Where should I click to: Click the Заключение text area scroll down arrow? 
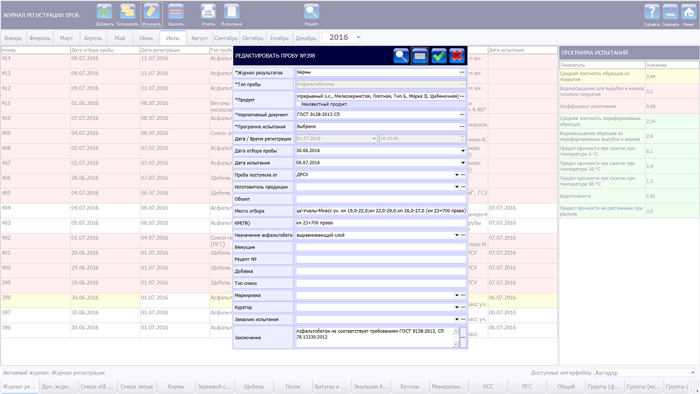point(456,344)
